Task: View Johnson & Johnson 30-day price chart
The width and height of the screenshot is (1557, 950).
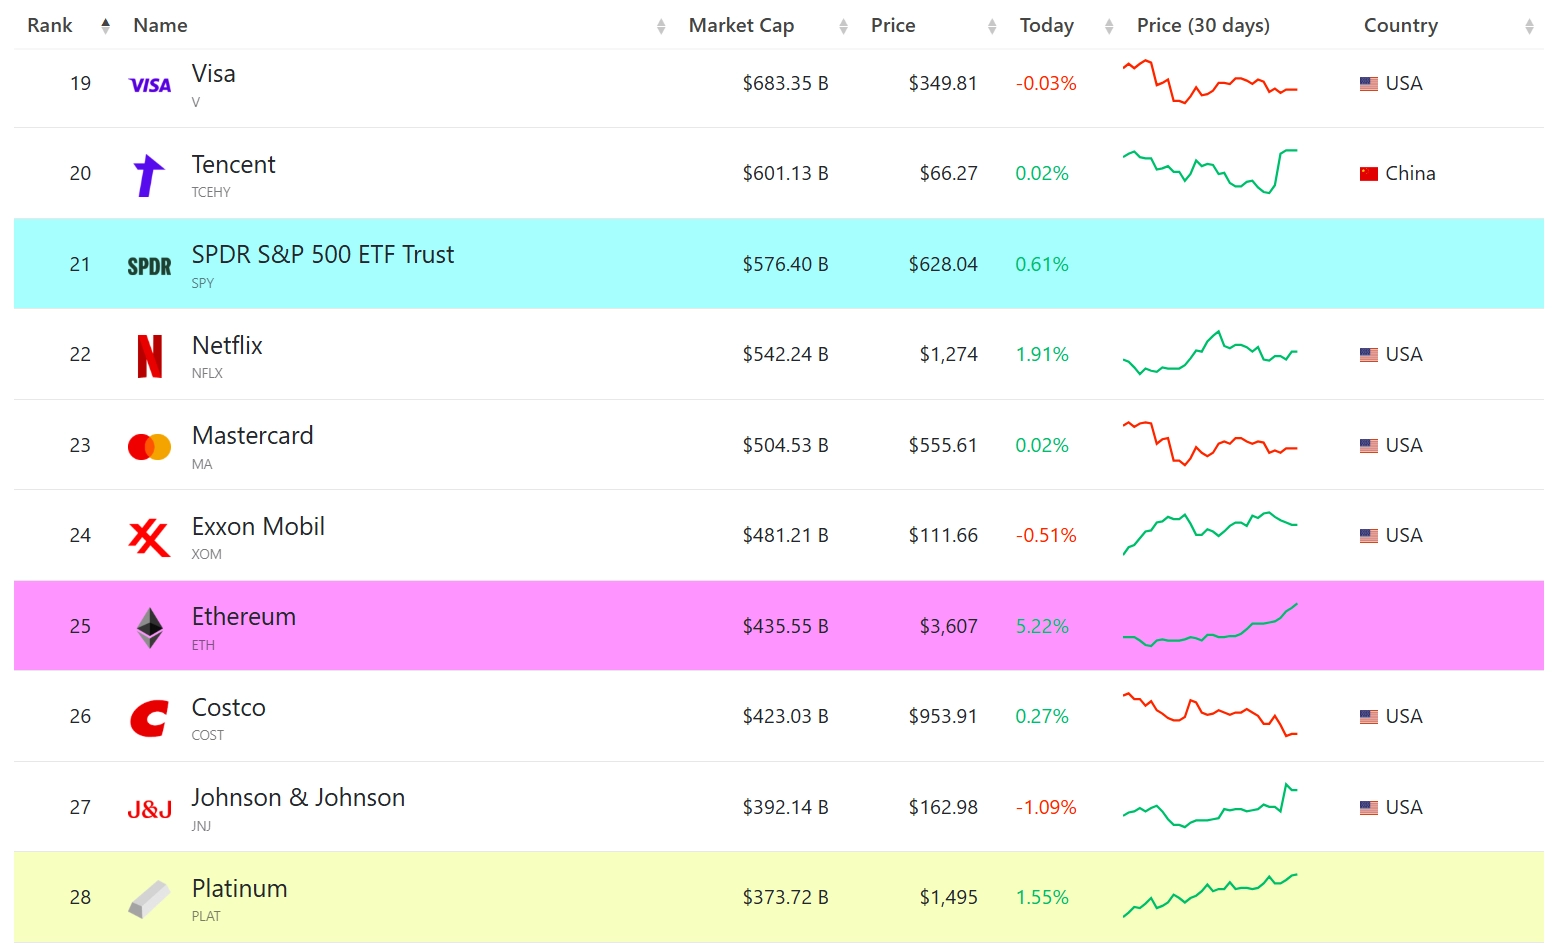Action: (1210, 806)
